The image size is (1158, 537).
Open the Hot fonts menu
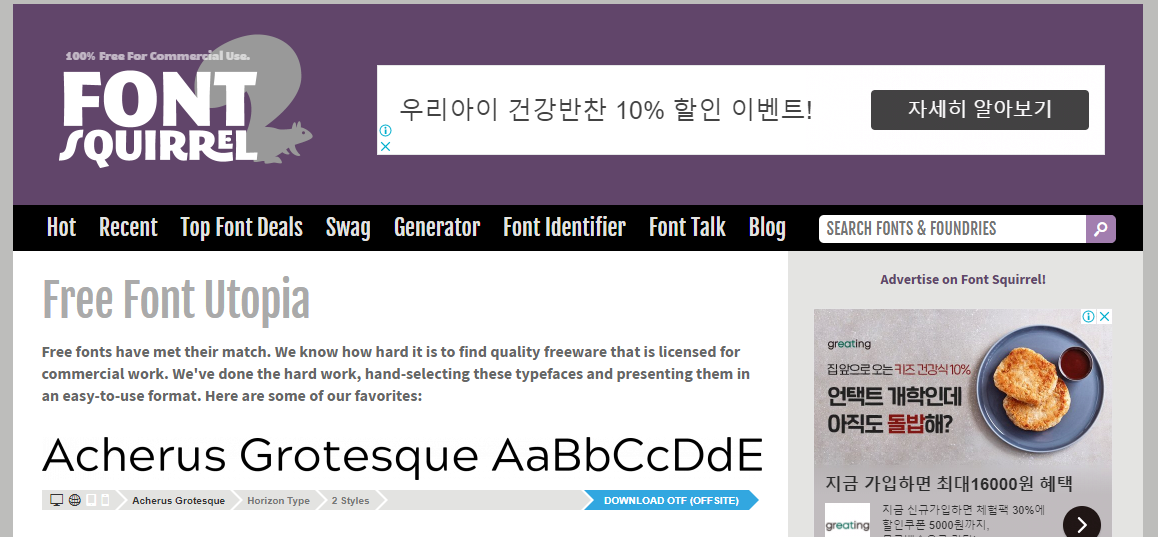61,228
